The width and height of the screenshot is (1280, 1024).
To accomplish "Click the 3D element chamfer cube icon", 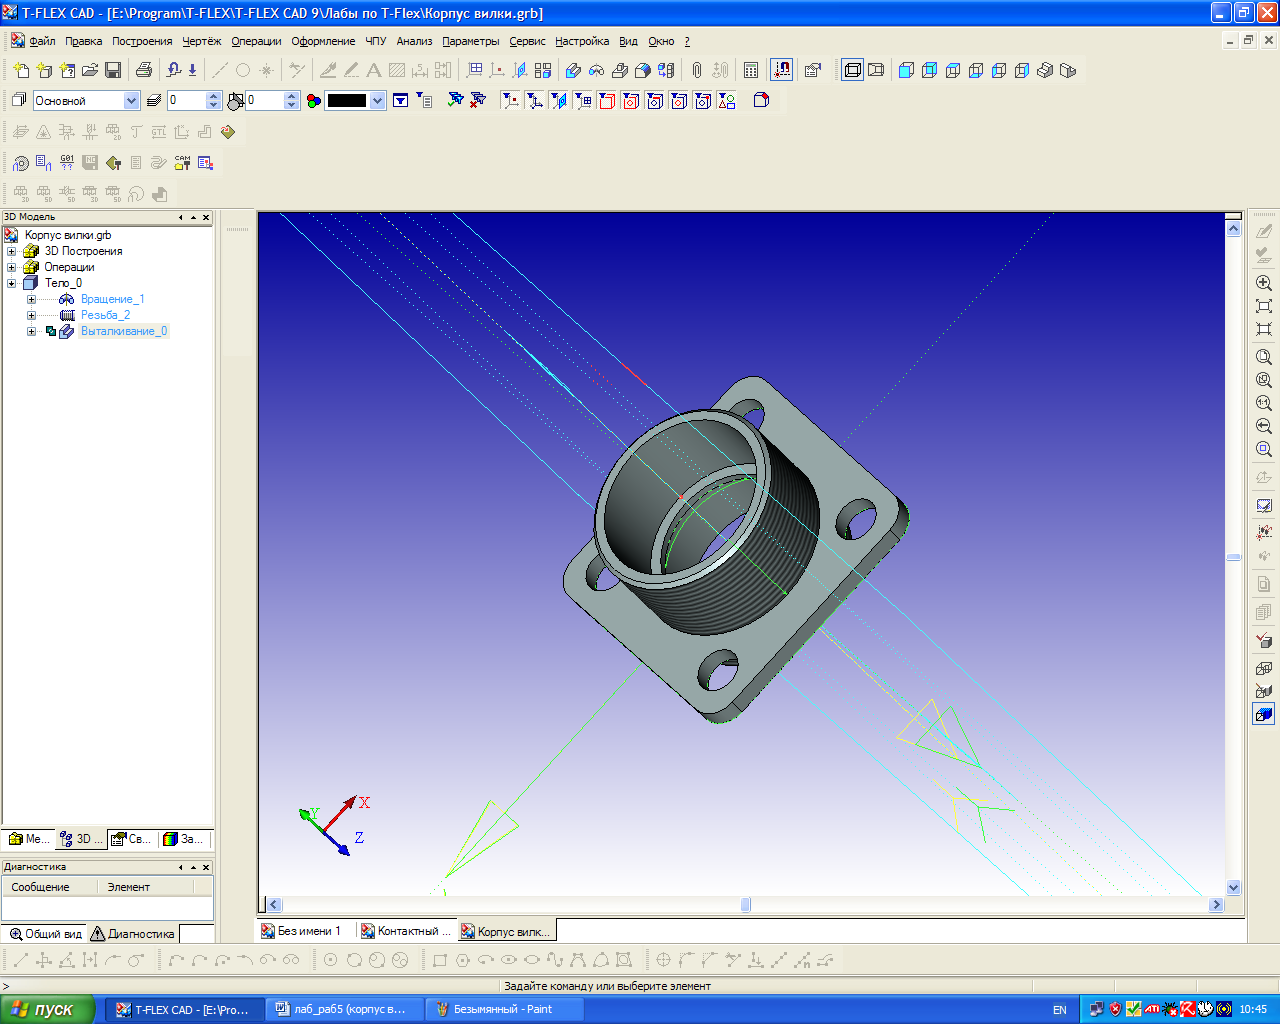I will pos(761,100).
